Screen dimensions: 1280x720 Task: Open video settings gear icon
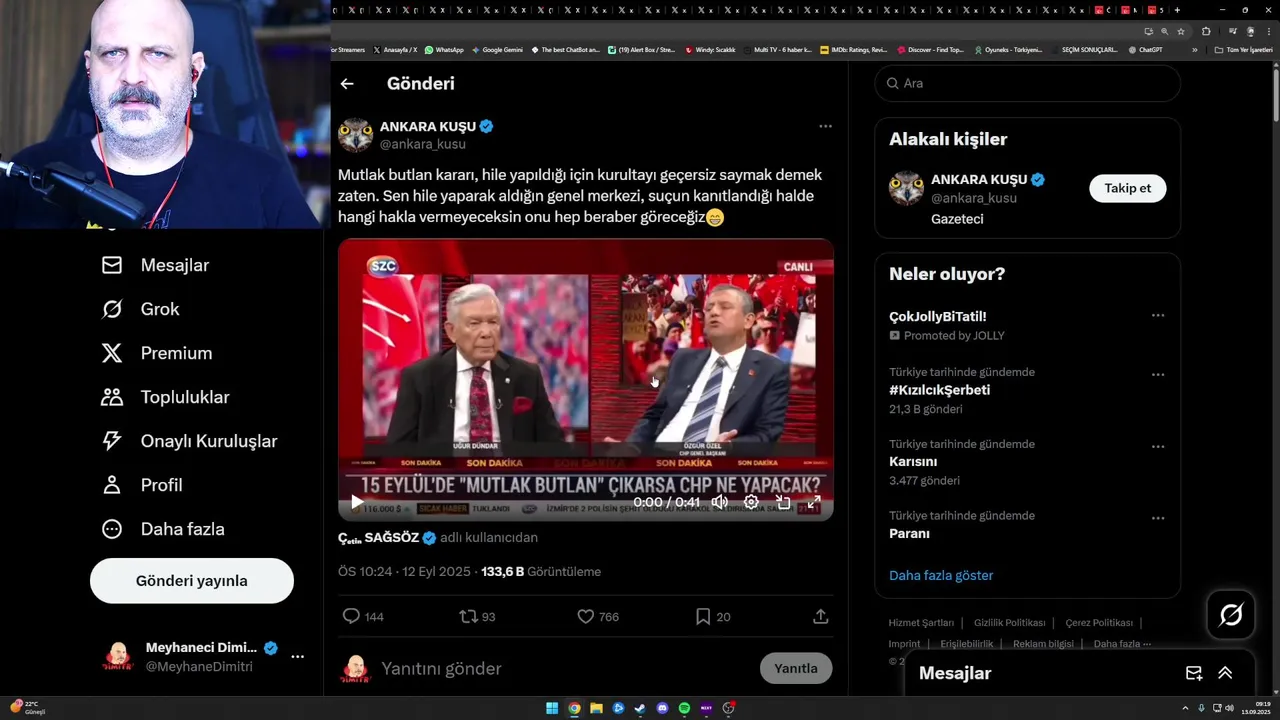coord(751,502)
